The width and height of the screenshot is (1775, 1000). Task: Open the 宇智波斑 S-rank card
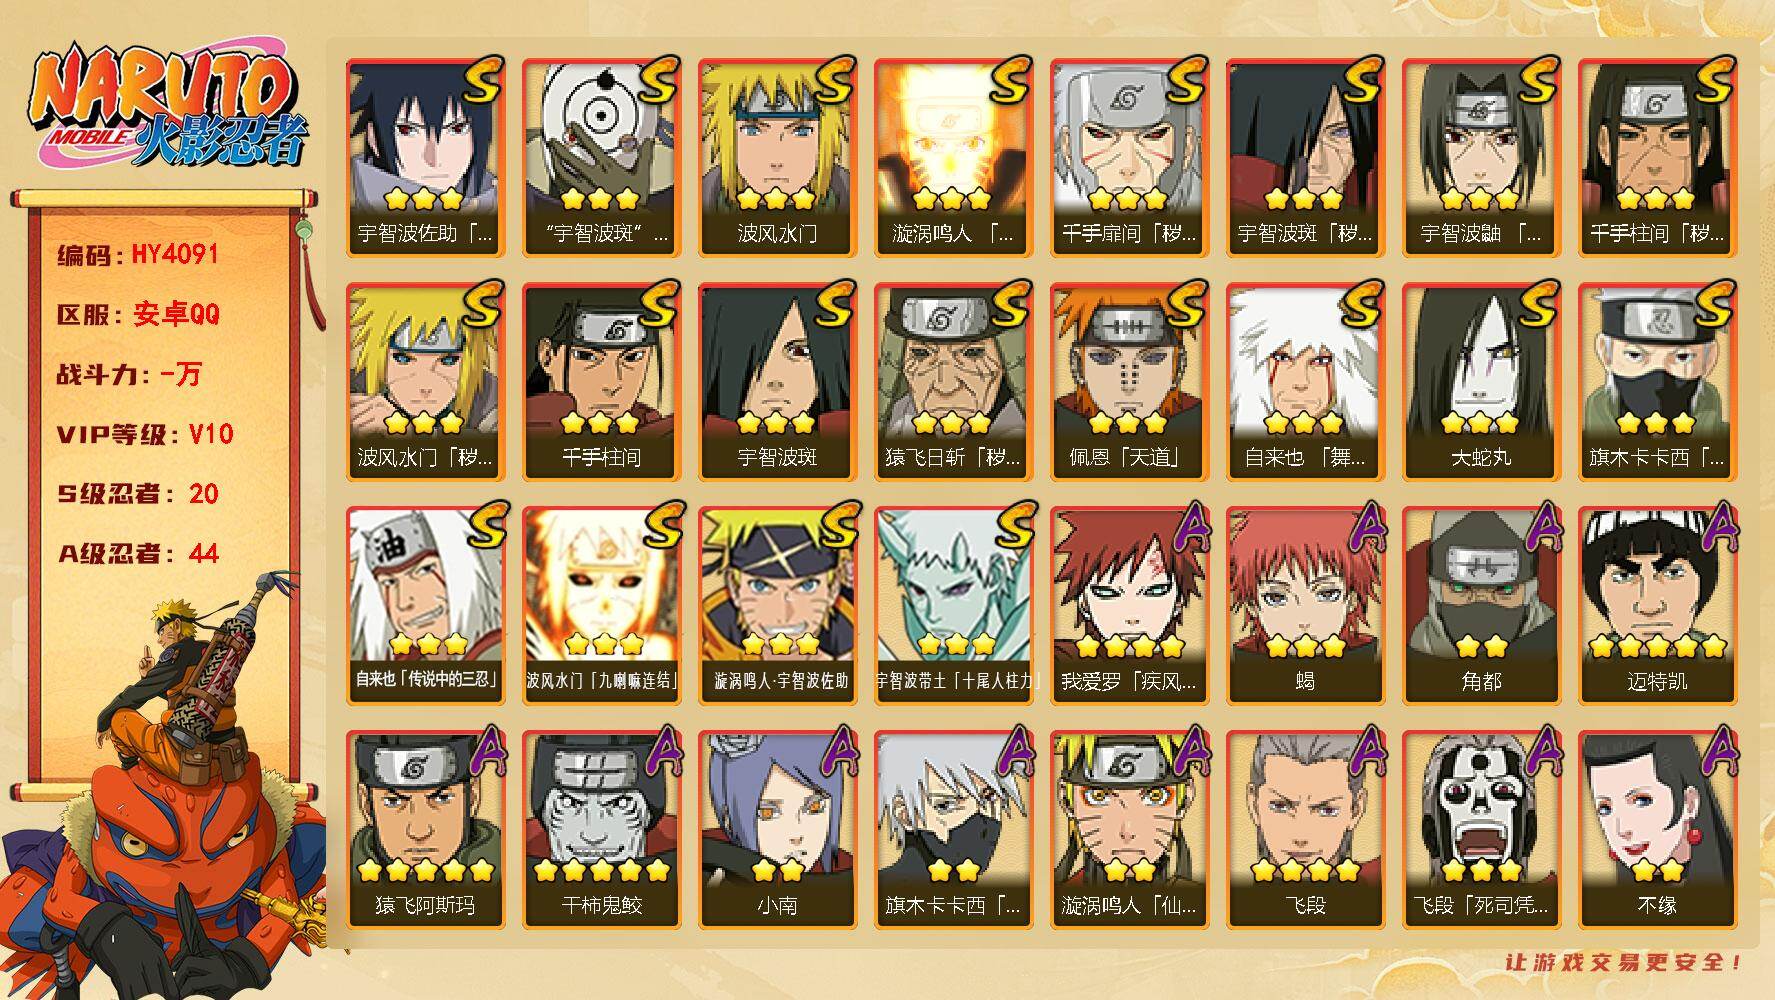click(x=777, y=381)
